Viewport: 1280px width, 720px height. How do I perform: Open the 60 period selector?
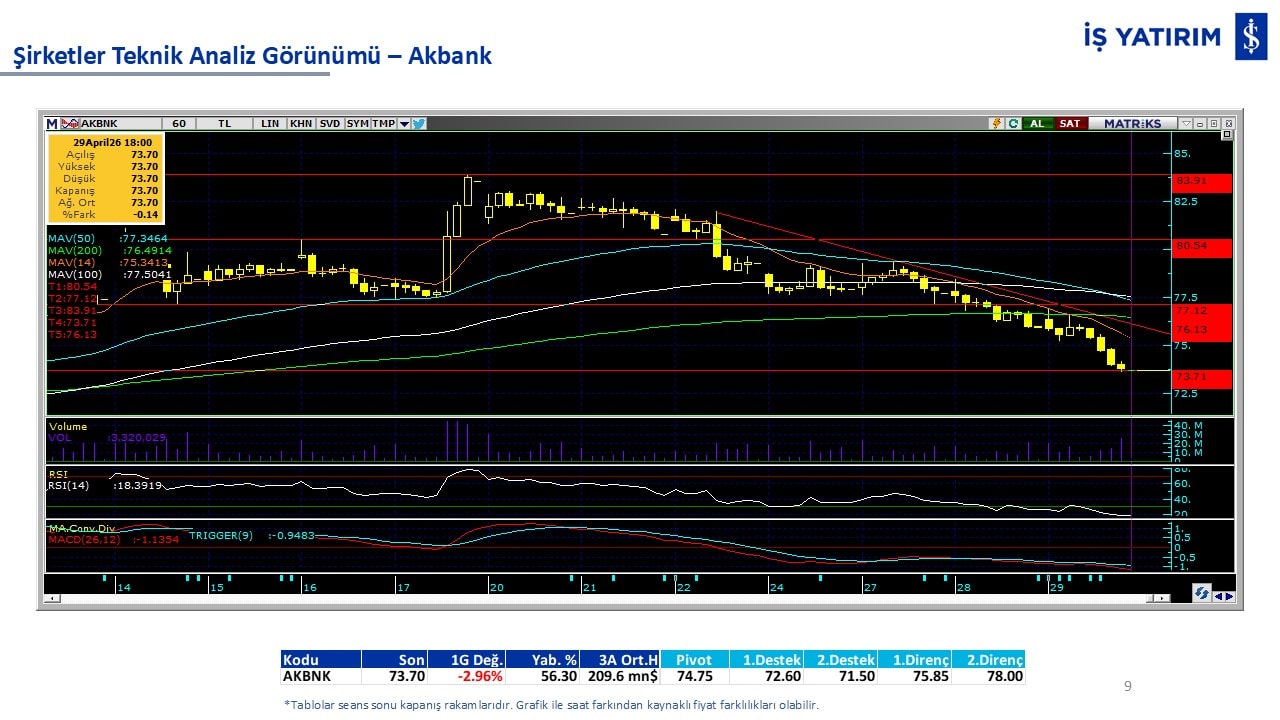click(x=179, y=124)
